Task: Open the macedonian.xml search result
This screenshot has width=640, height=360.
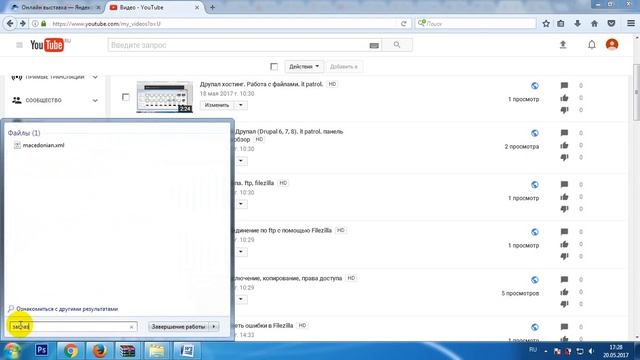Action: (43, 145)
